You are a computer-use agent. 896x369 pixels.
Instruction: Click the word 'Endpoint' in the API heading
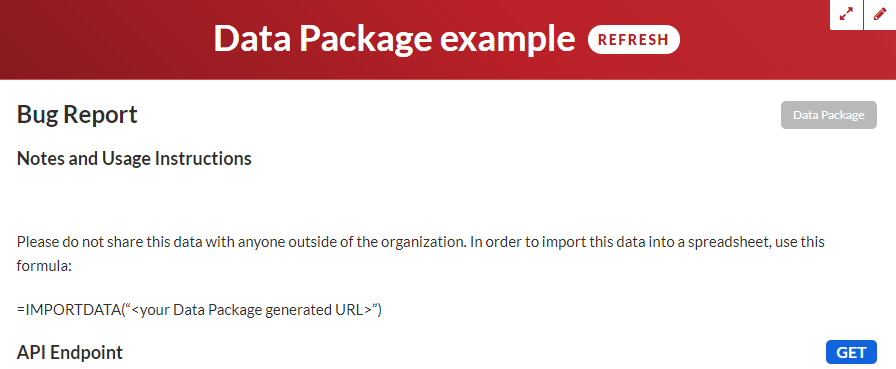(87, 352)
